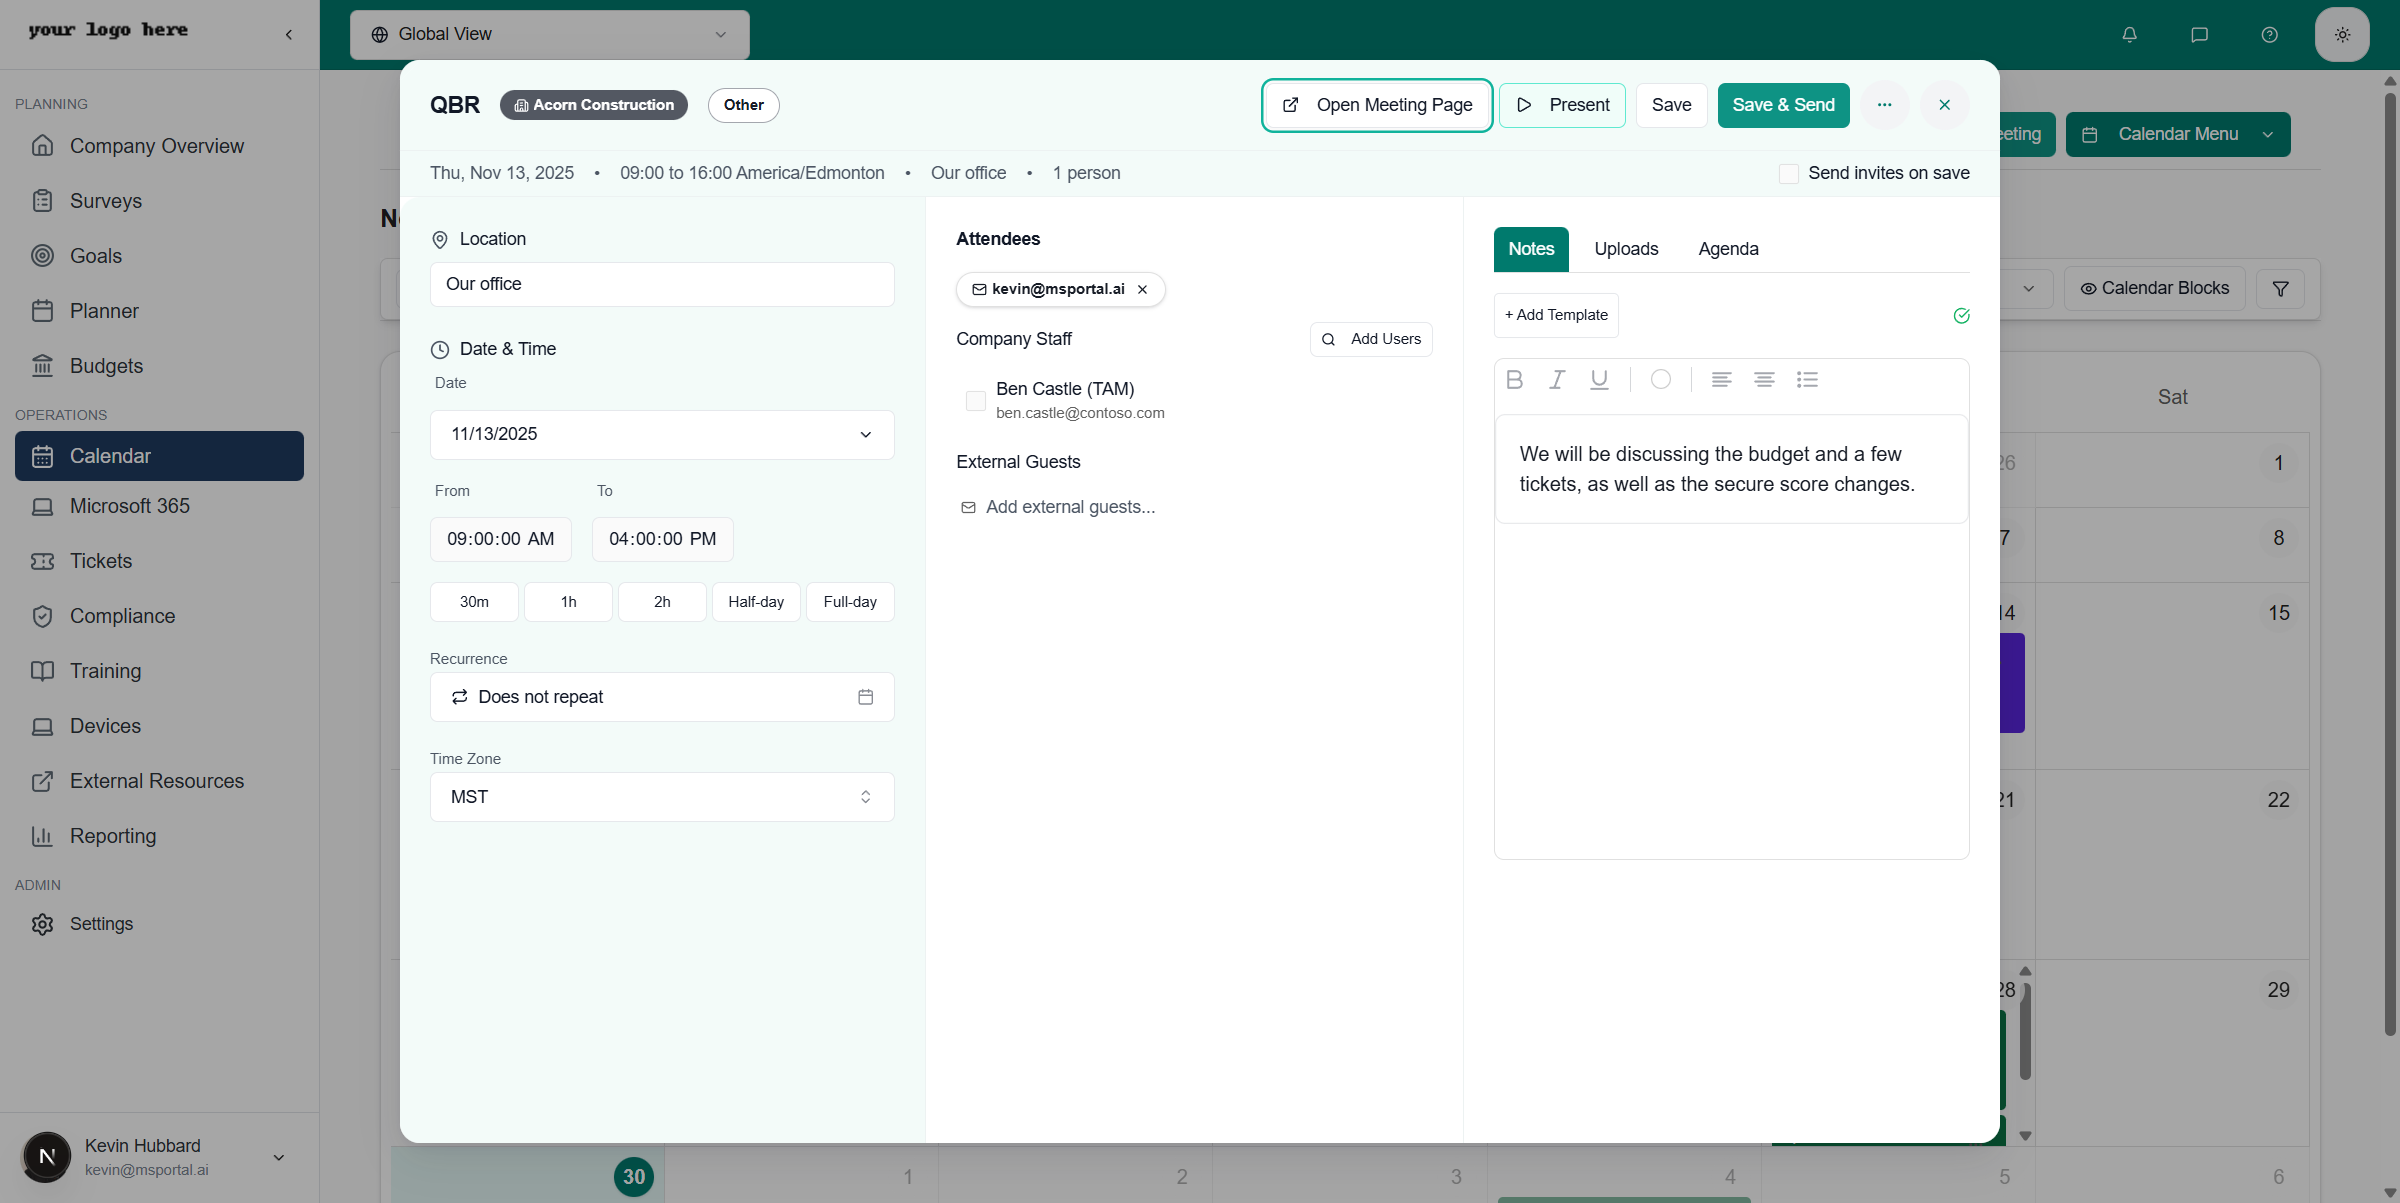Click the Location field showing Our office
This screenshot has height=1203, width=2400.
(661, 284)
